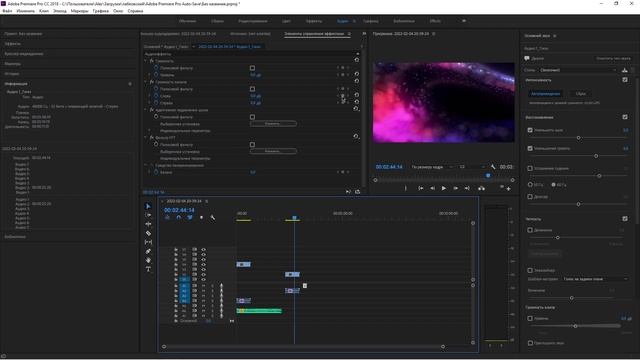This screenshot has height=360, width=640.
Task: Step back one frame in program monitor
Action: (432, 188)
